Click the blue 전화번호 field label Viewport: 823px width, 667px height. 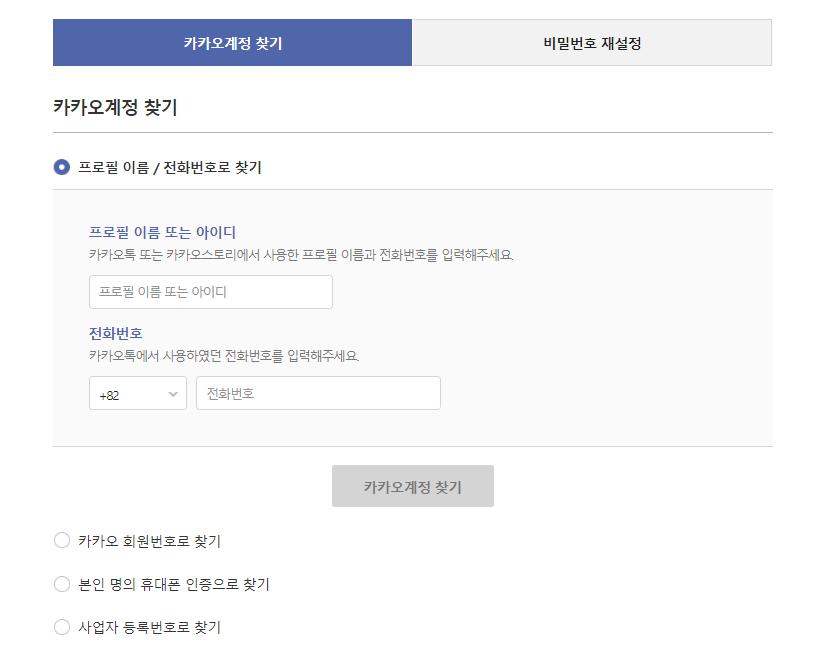pos(115,333)
